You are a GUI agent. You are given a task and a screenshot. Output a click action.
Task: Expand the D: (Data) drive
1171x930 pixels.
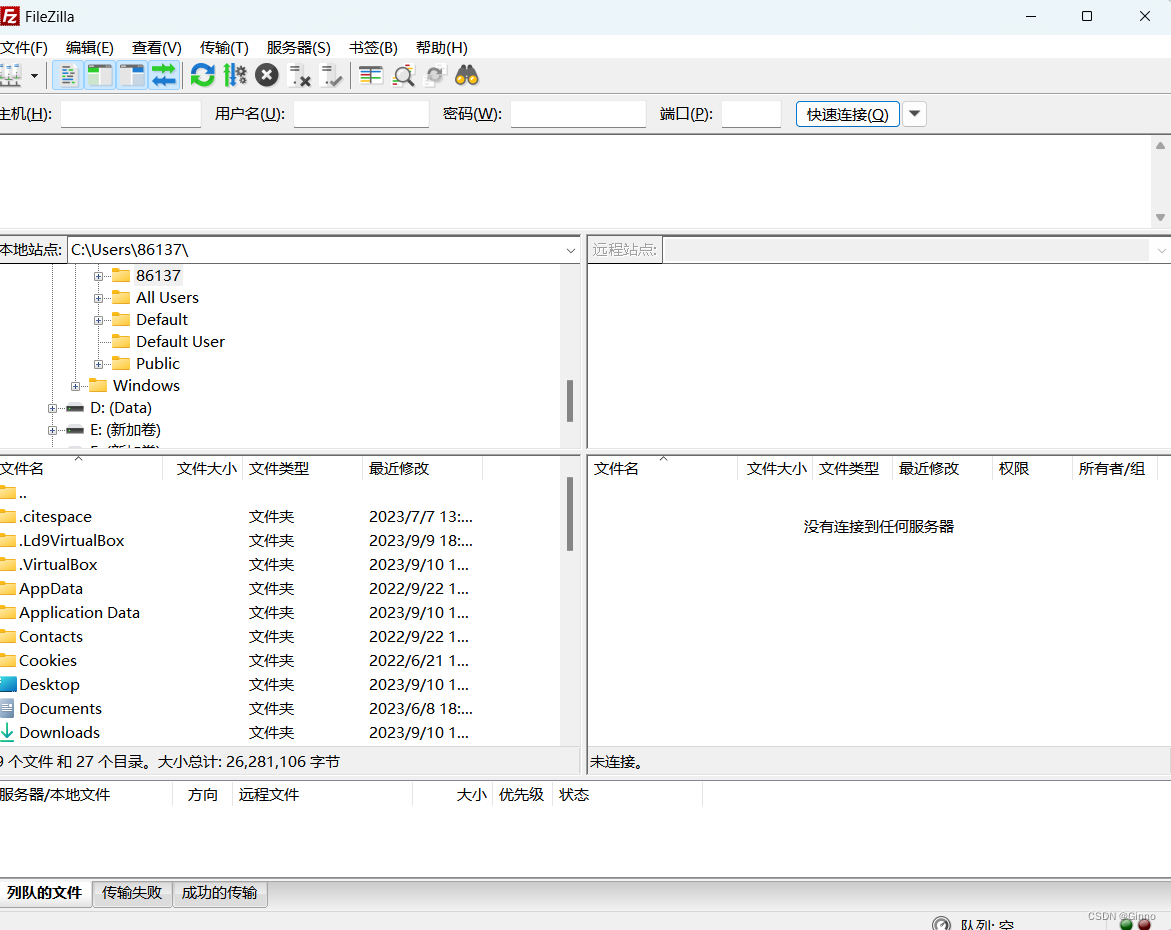tap(52, 409)
